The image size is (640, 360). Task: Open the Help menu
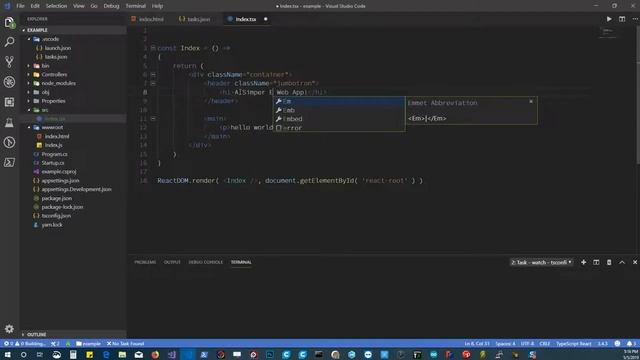[x=157, y=6]
